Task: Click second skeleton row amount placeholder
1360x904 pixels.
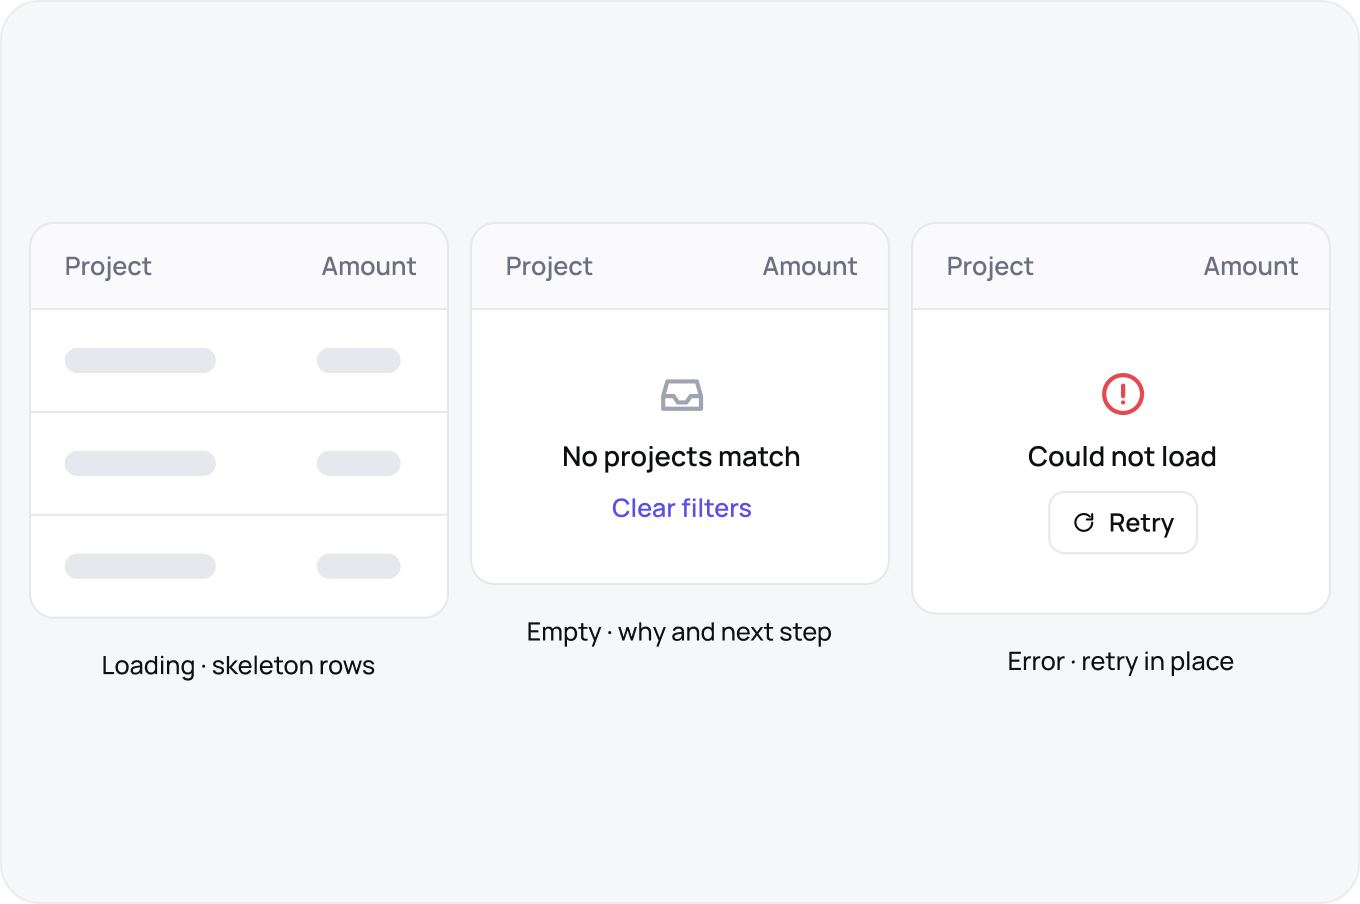Action: click(x=359, y=463)
